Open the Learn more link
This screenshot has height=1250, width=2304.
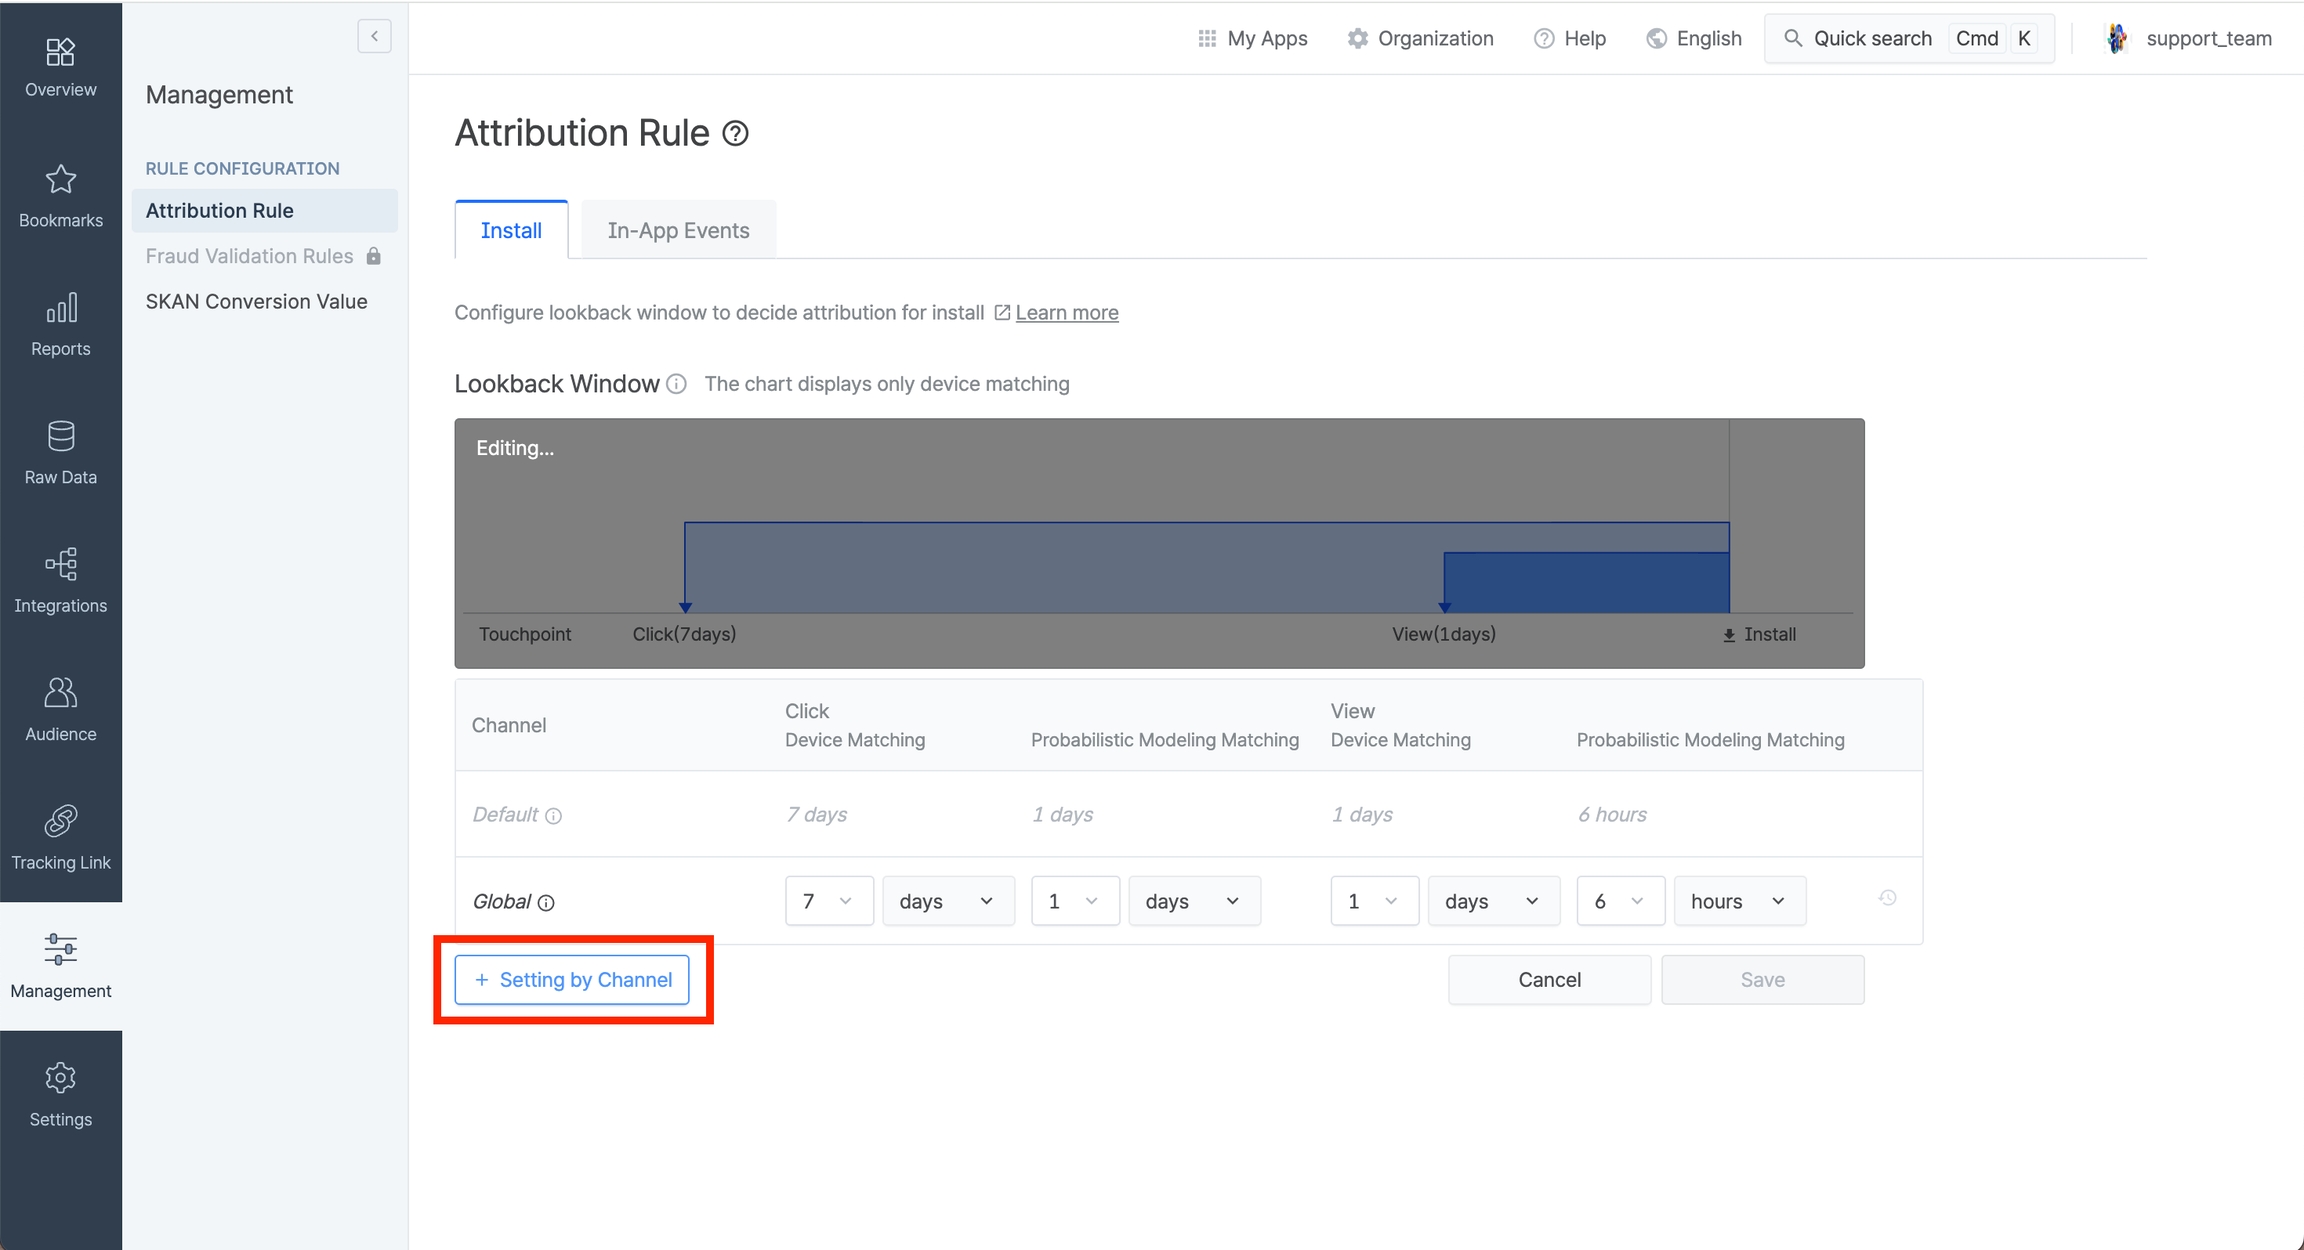point(1066,313)
